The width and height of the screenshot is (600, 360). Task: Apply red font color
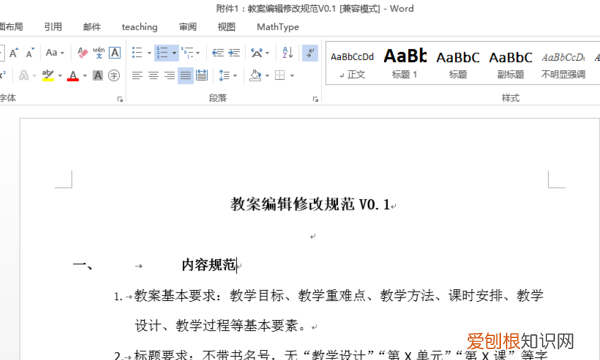click(73, 75)
